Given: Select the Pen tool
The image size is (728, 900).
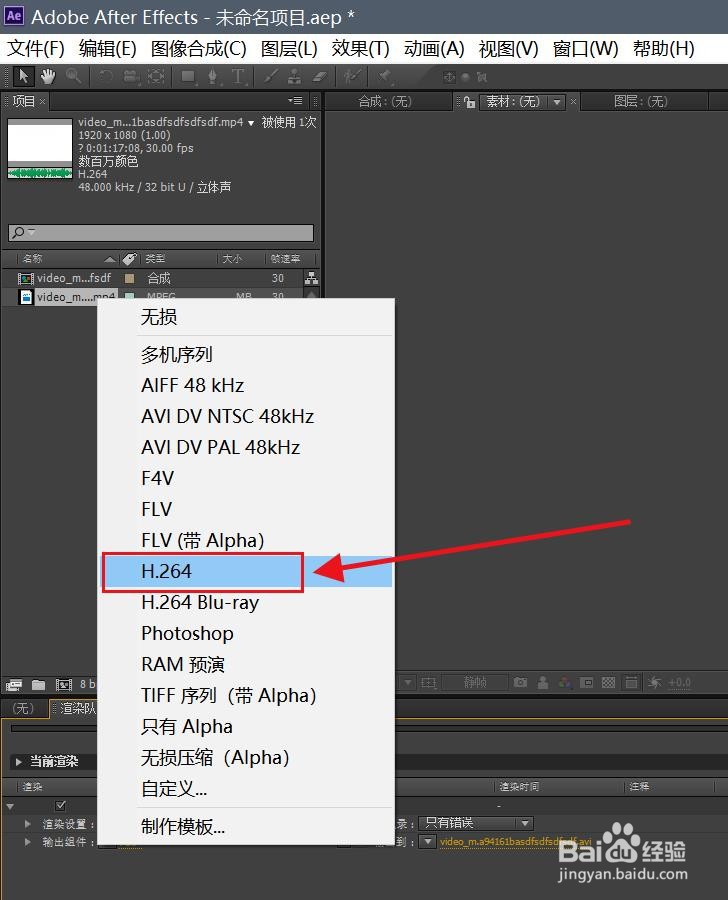Looking at the screenshot, I should [x=212, y=76].
